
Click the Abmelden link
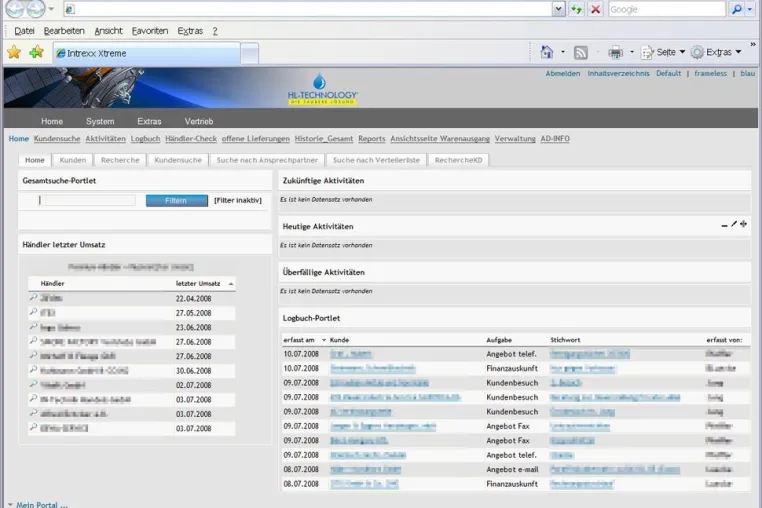tap(563, 73)
